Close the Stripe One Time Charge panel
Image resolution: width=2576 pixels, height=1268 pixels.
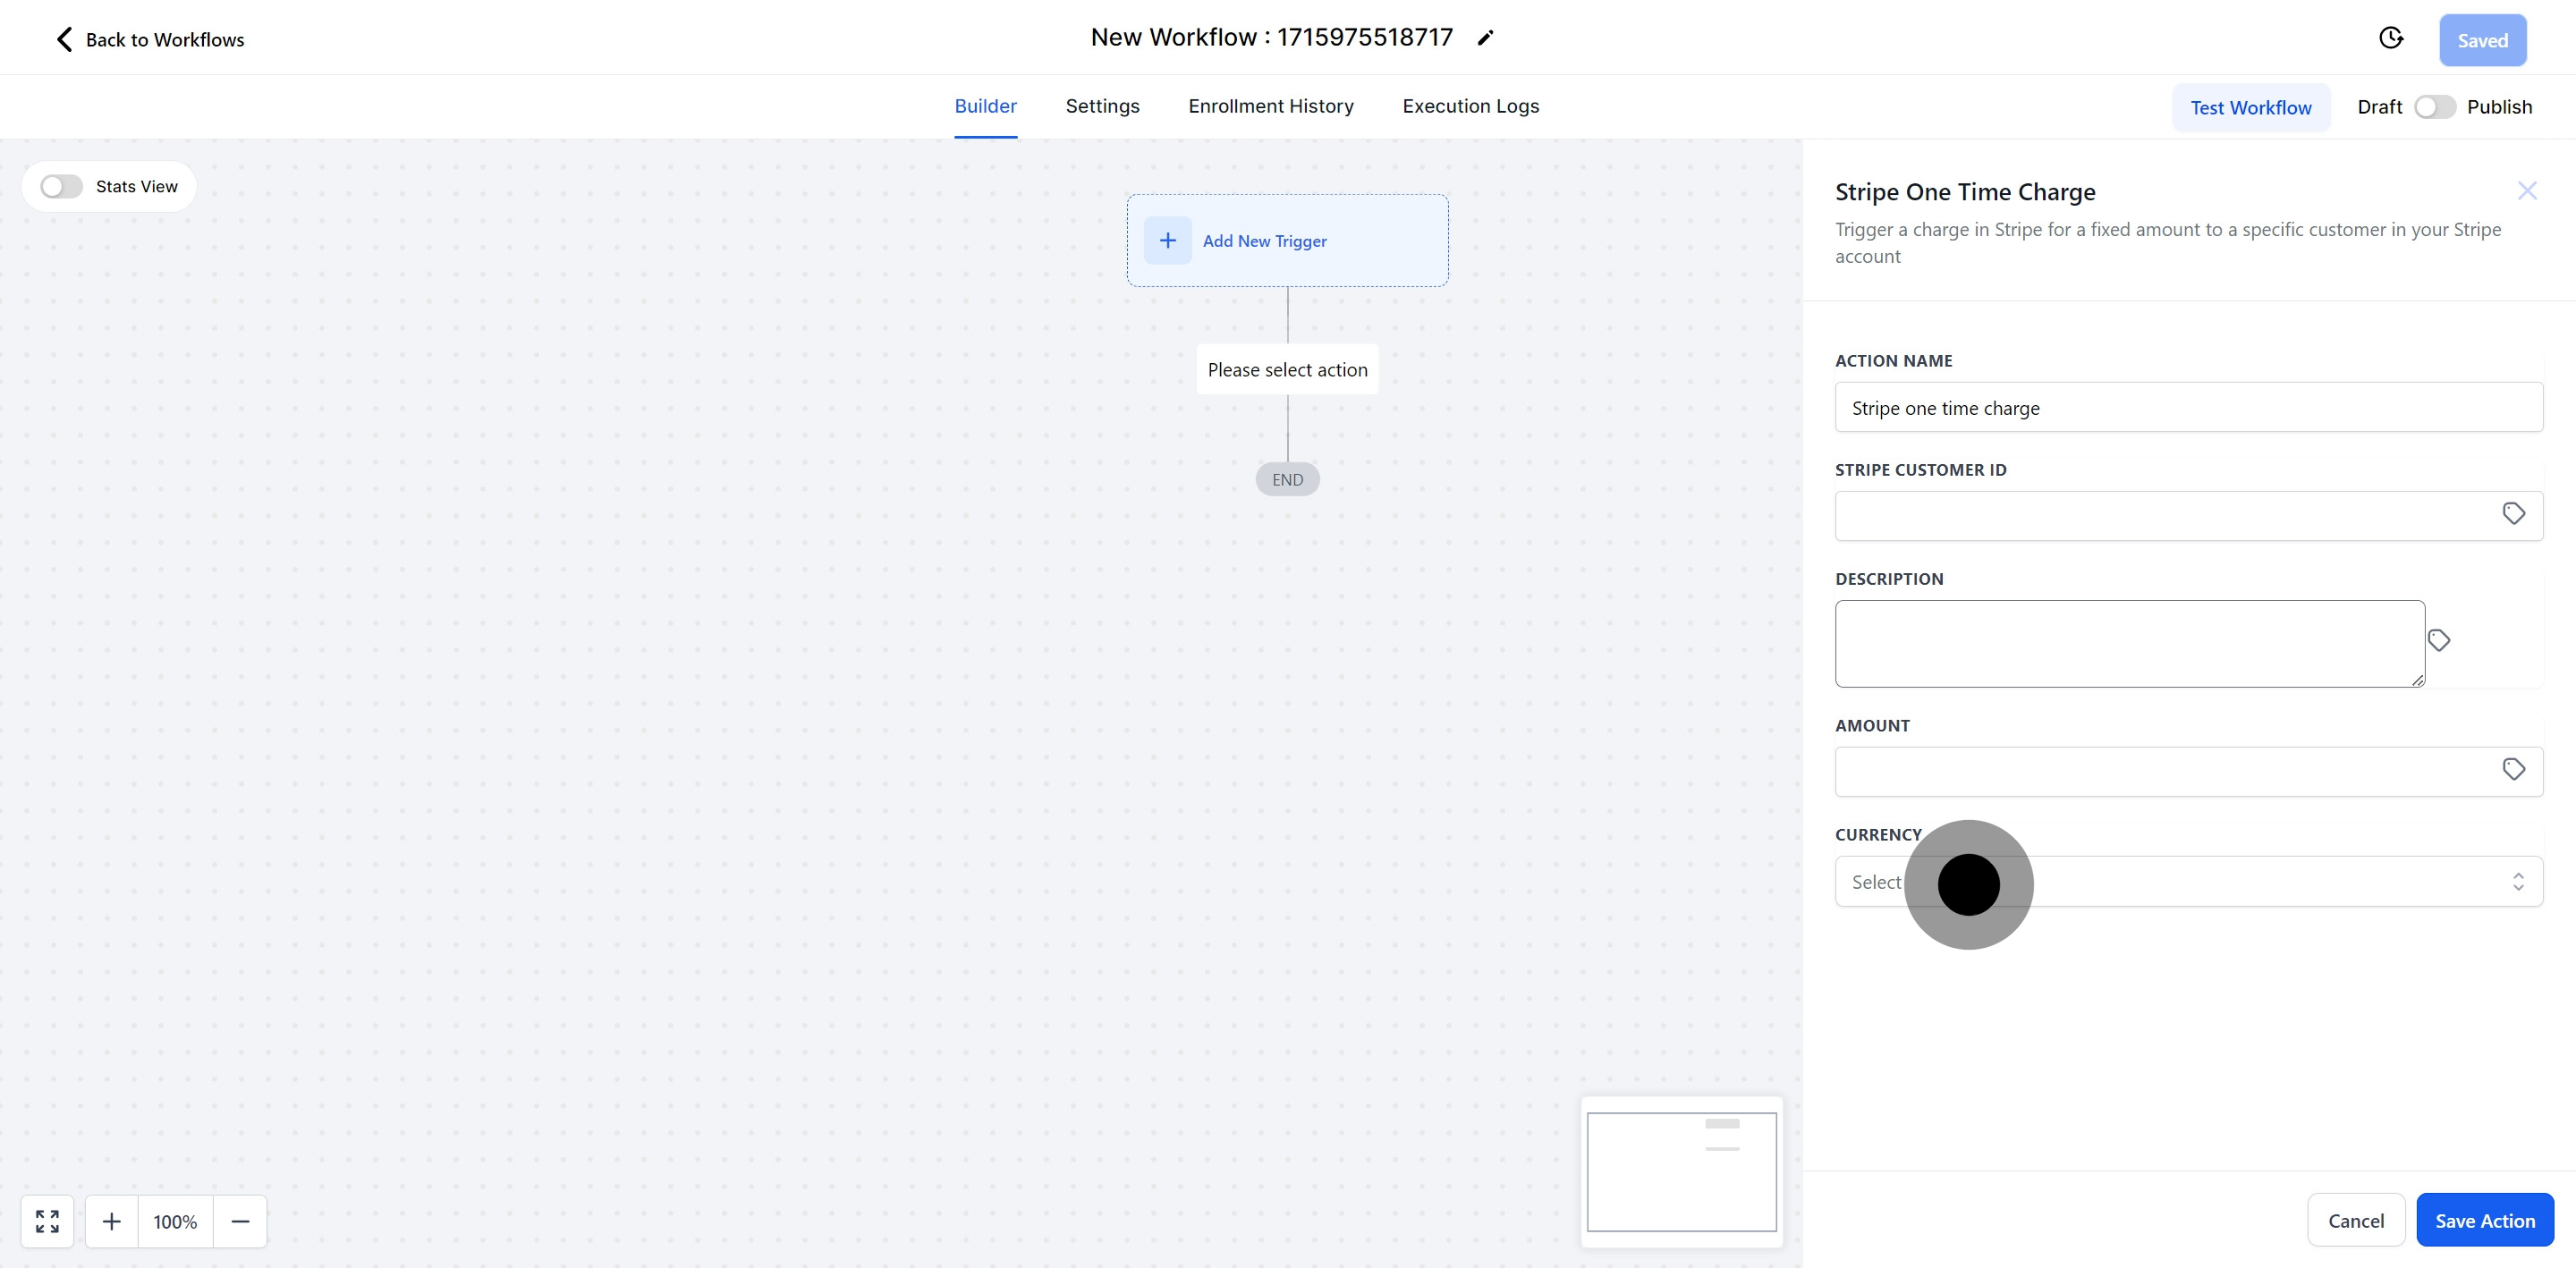(2527, 191)
